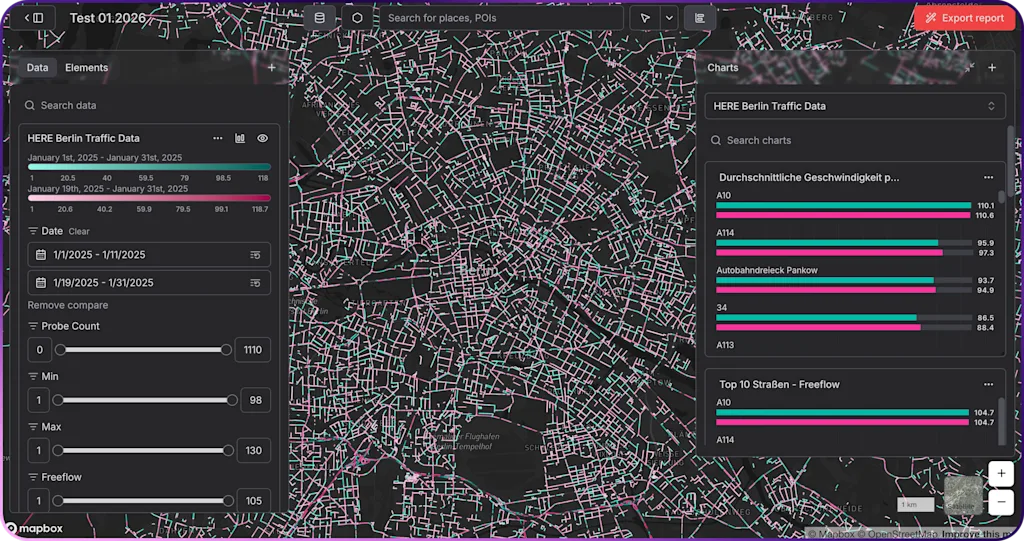
Task: Open options menu for Top 10 Straßen chart
Action: tap(988, 384)
